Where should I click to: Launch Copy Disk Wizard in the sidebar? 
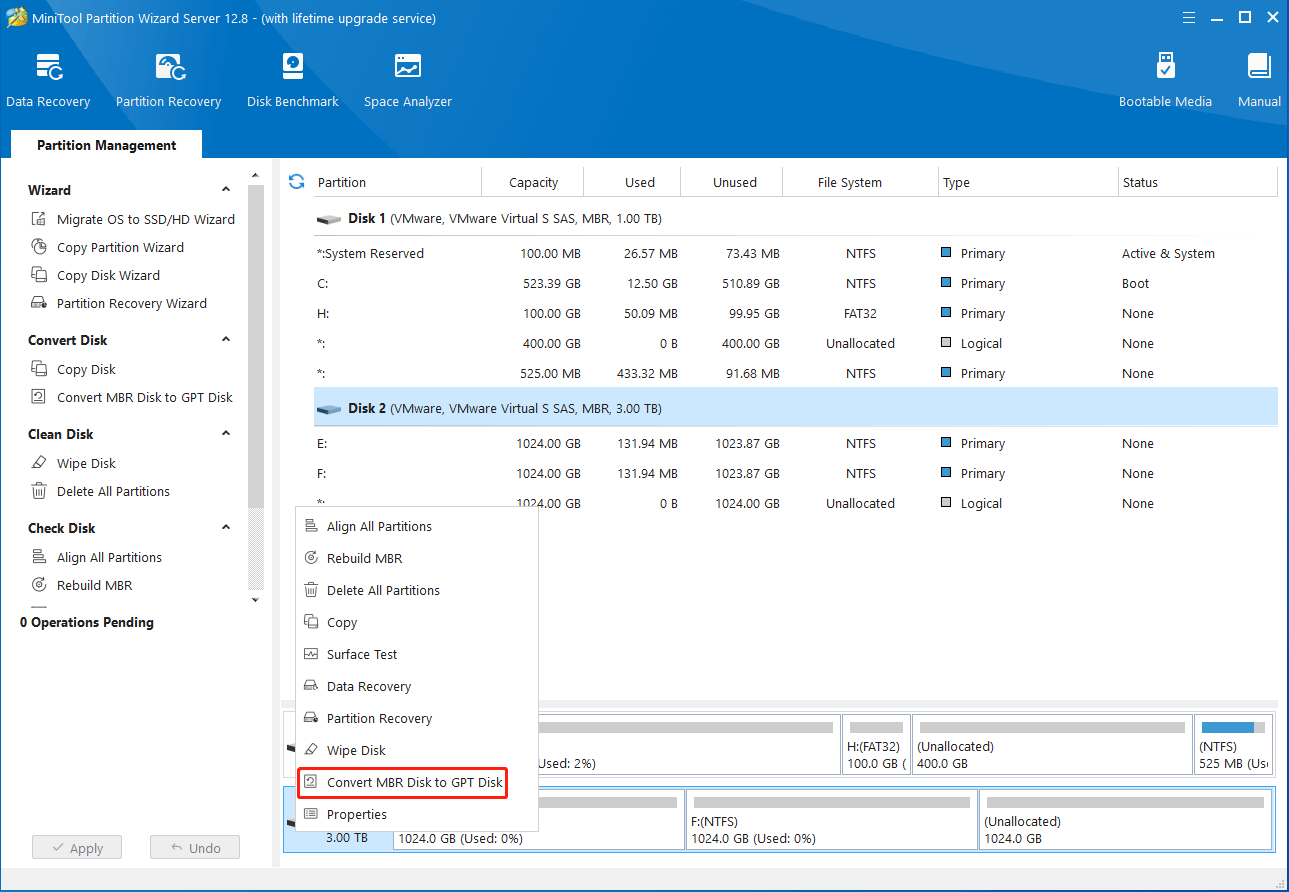click(x=95, y=275)
